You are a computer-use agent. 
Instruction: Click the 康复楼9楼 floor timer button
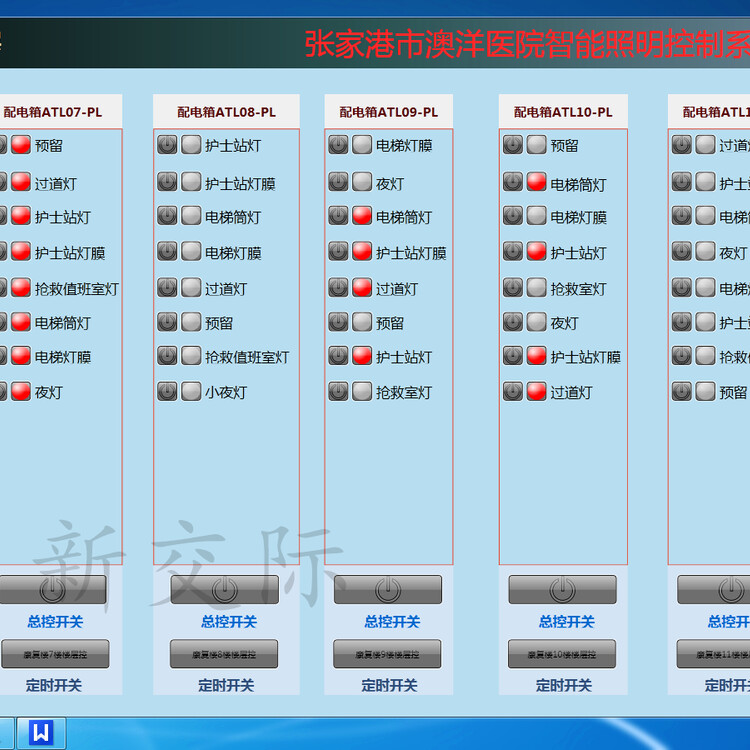click(x=387, y=654)
